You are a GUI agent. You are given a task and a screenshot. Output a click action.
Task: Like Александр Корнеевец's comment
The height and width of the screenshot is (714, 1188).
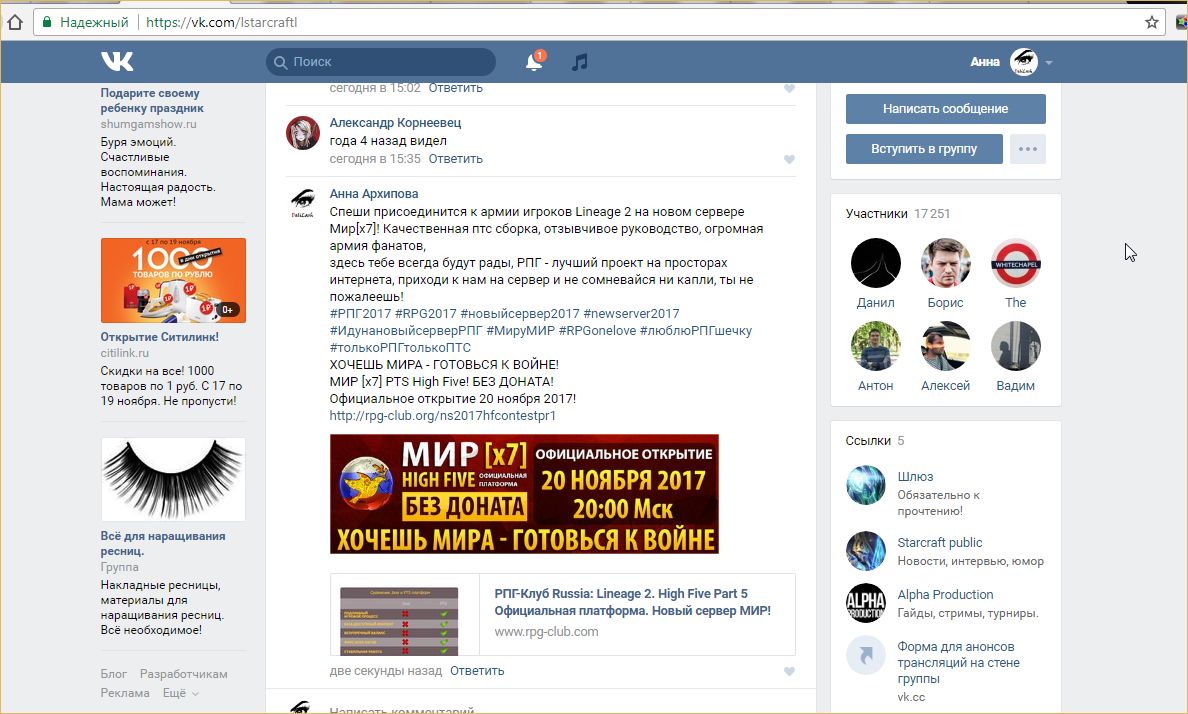789,159
